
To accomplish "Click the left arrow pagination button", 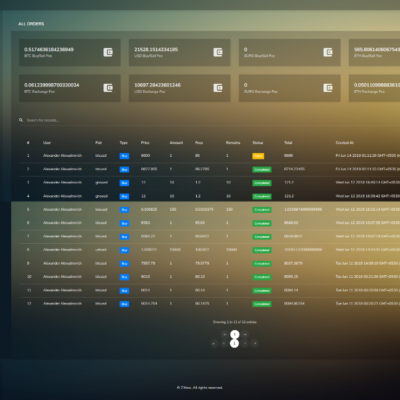I will (225, 334).
